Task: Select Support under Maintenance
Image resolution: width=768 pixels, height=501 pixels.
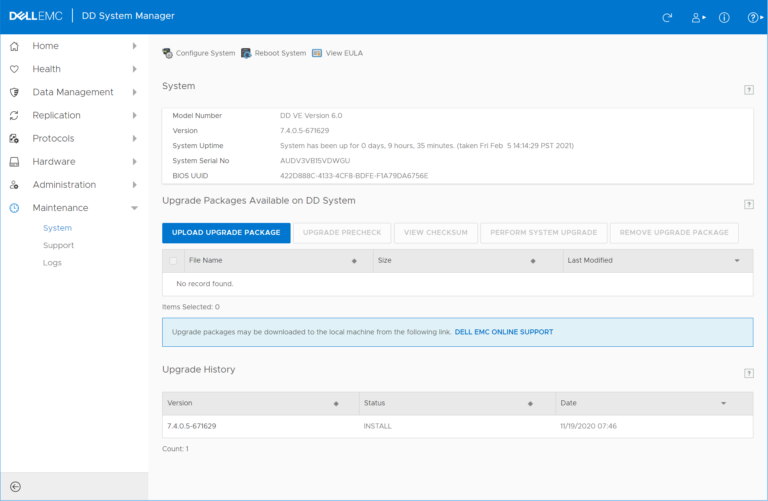Action: pos(58,245)
